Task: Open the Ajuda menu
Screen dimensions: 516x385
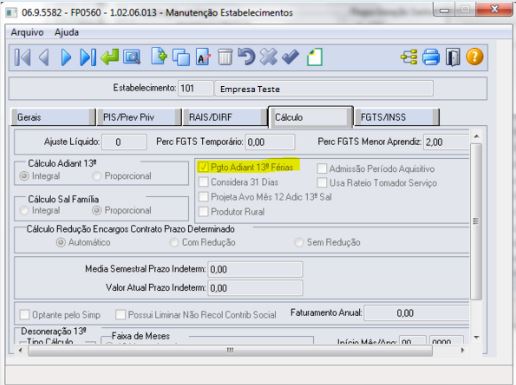Action: click(67, 33)
